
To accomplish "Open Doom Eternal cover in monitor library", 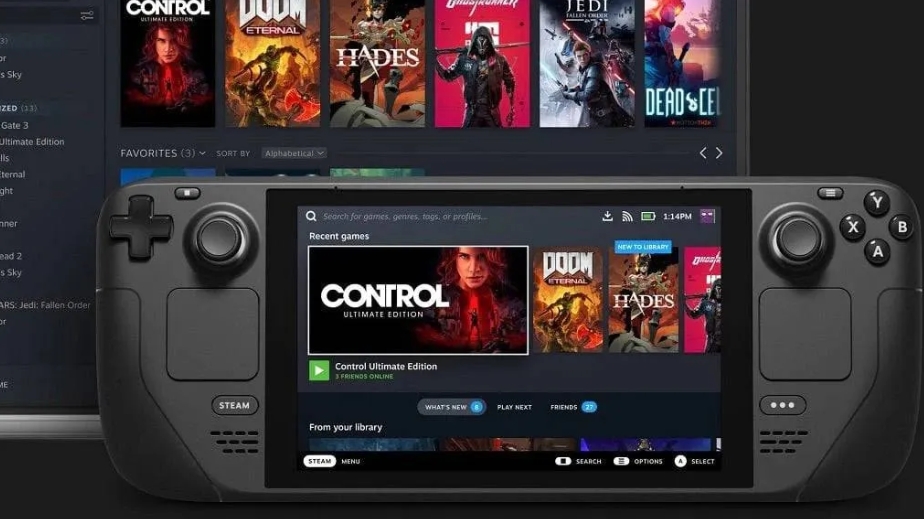I will (x=272, y=63).
